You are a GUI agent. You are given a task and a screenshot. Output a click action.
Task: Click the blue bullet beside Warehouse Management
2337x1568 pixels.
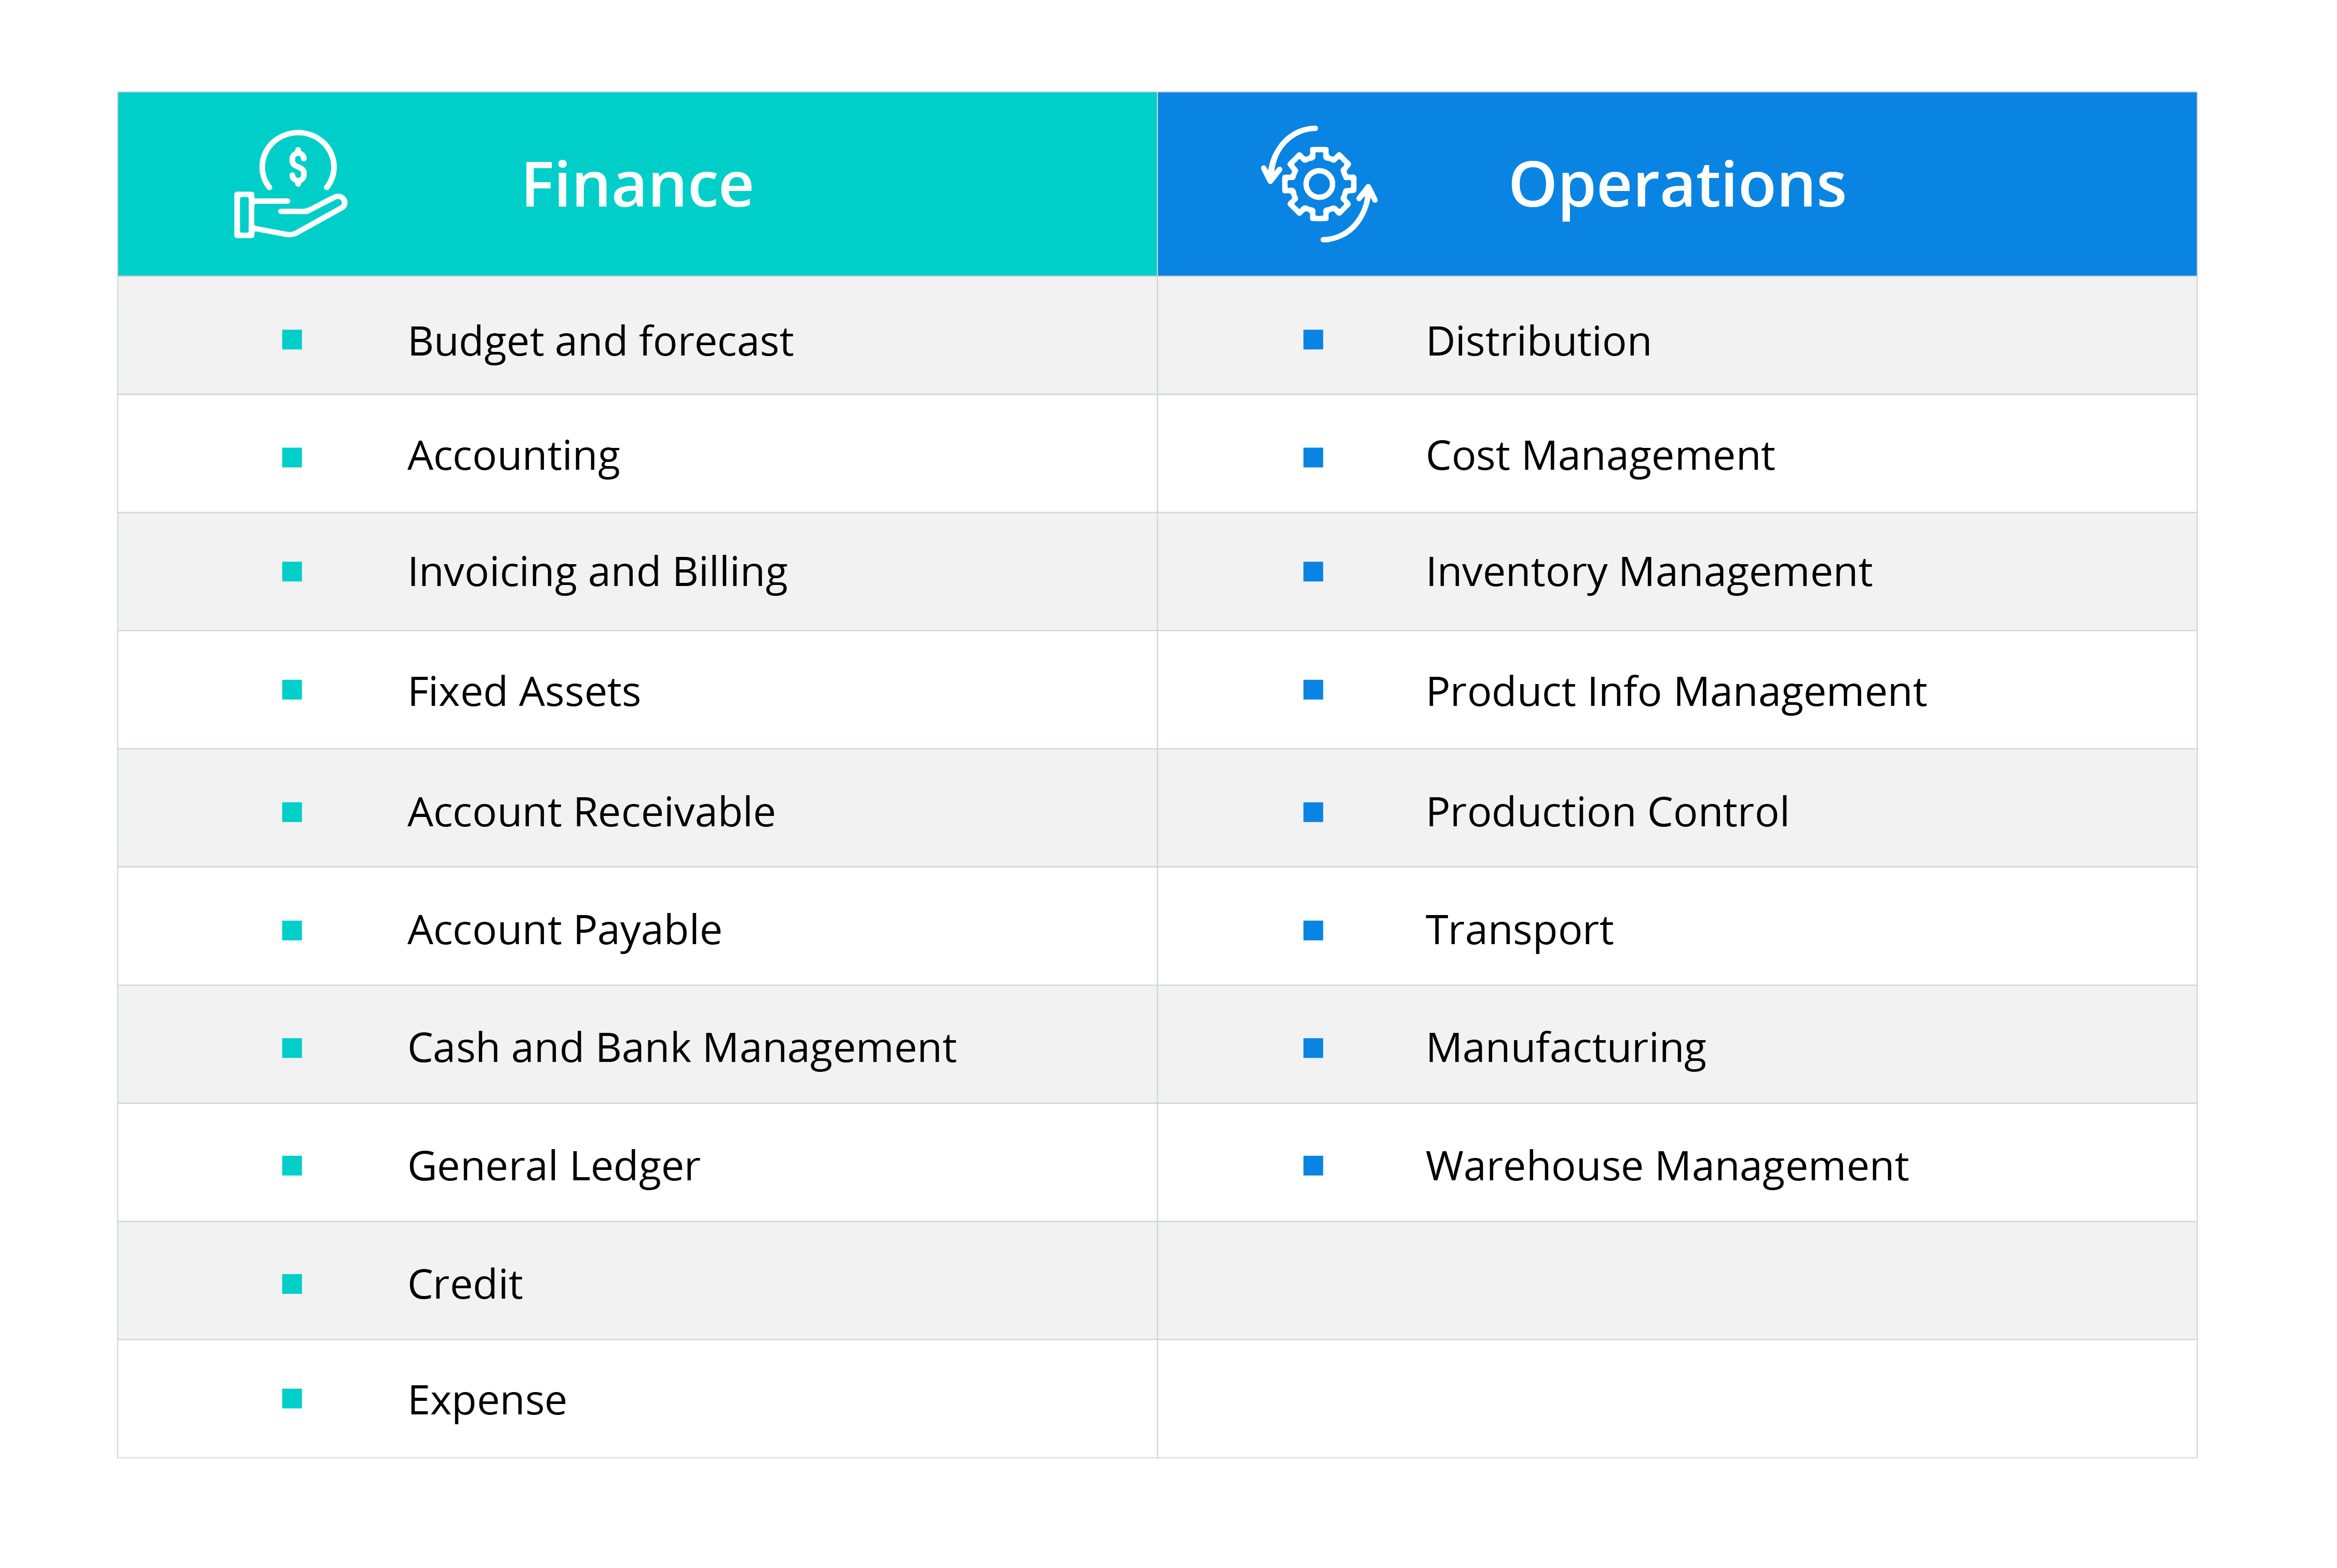(1313, 1166)
